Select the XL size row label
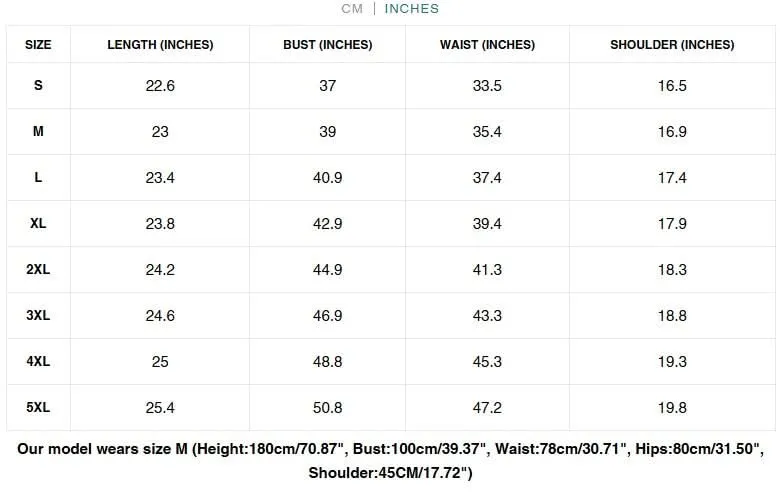Image resolution: width=784 pixels, height=503 pixels. pos(38,224)
